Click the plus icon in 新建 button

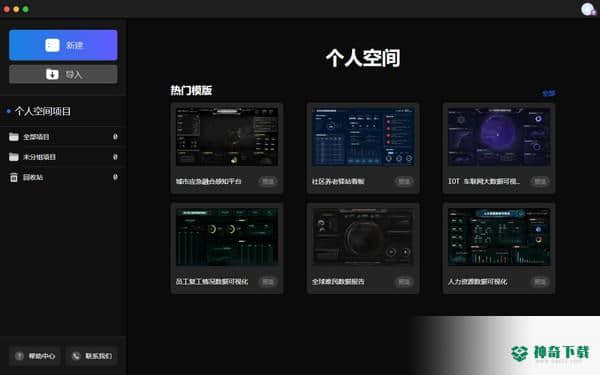(52, 45)
